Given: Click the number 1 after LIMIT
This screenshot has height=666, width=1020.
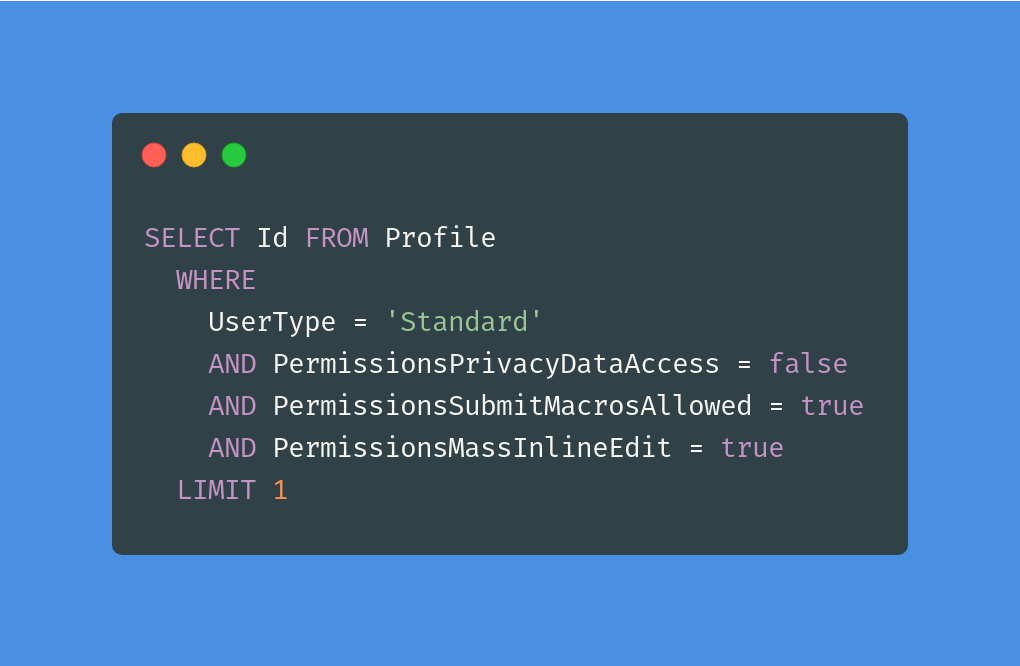Looking at the screenshot, I should [280, 490].
